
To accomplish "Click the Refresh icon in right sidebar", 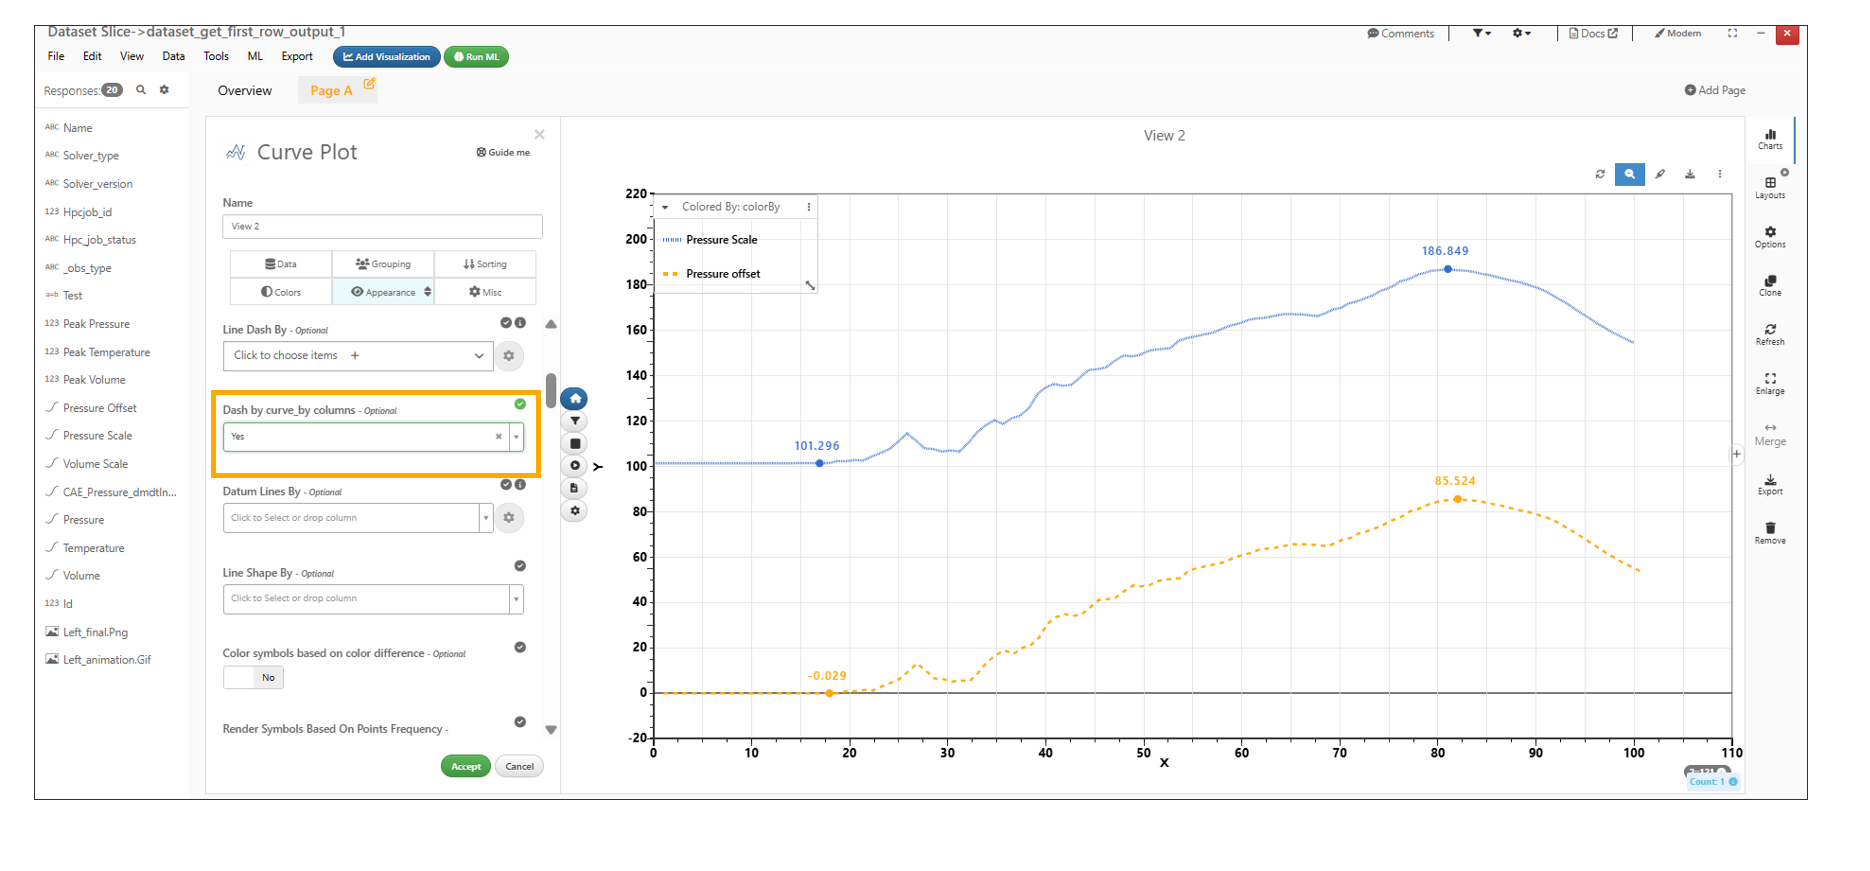I will click(x=1770, y=334).
